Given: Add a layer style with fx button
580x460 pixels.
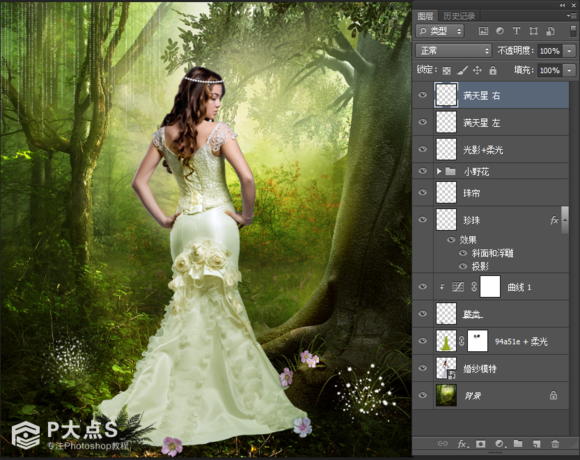Looking at the screenshot, I should click(x=462, y=444).
